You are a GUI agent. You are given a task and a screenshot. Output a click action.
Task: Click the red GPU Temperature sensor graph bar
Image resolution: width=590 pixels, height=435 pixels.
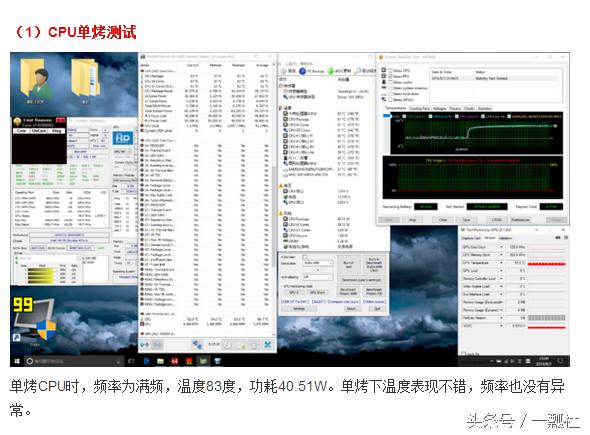(546, 263)
